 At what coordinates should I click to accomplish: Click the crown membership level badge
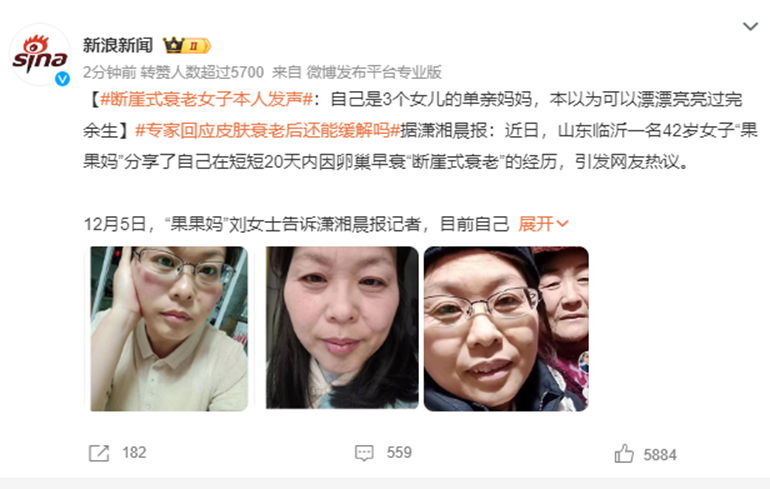(x=187, y=46)
